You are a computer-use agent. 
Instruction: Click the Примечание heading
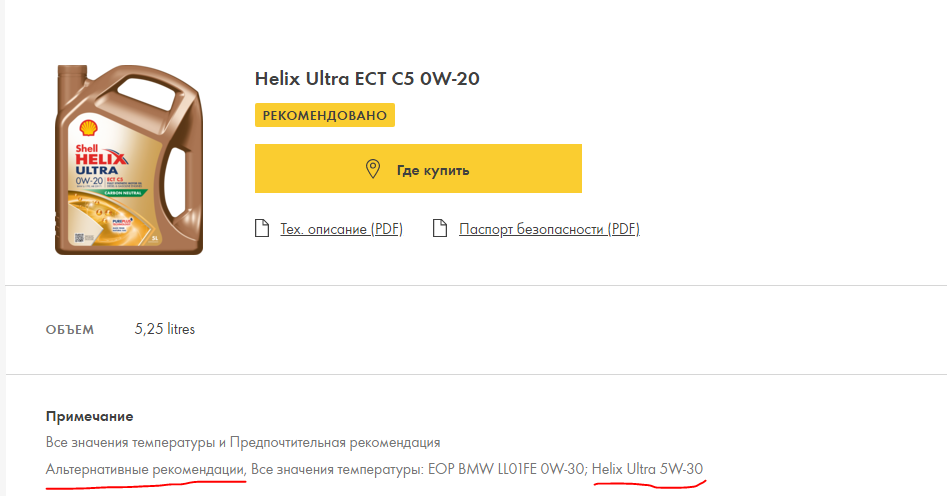point(89,416)
